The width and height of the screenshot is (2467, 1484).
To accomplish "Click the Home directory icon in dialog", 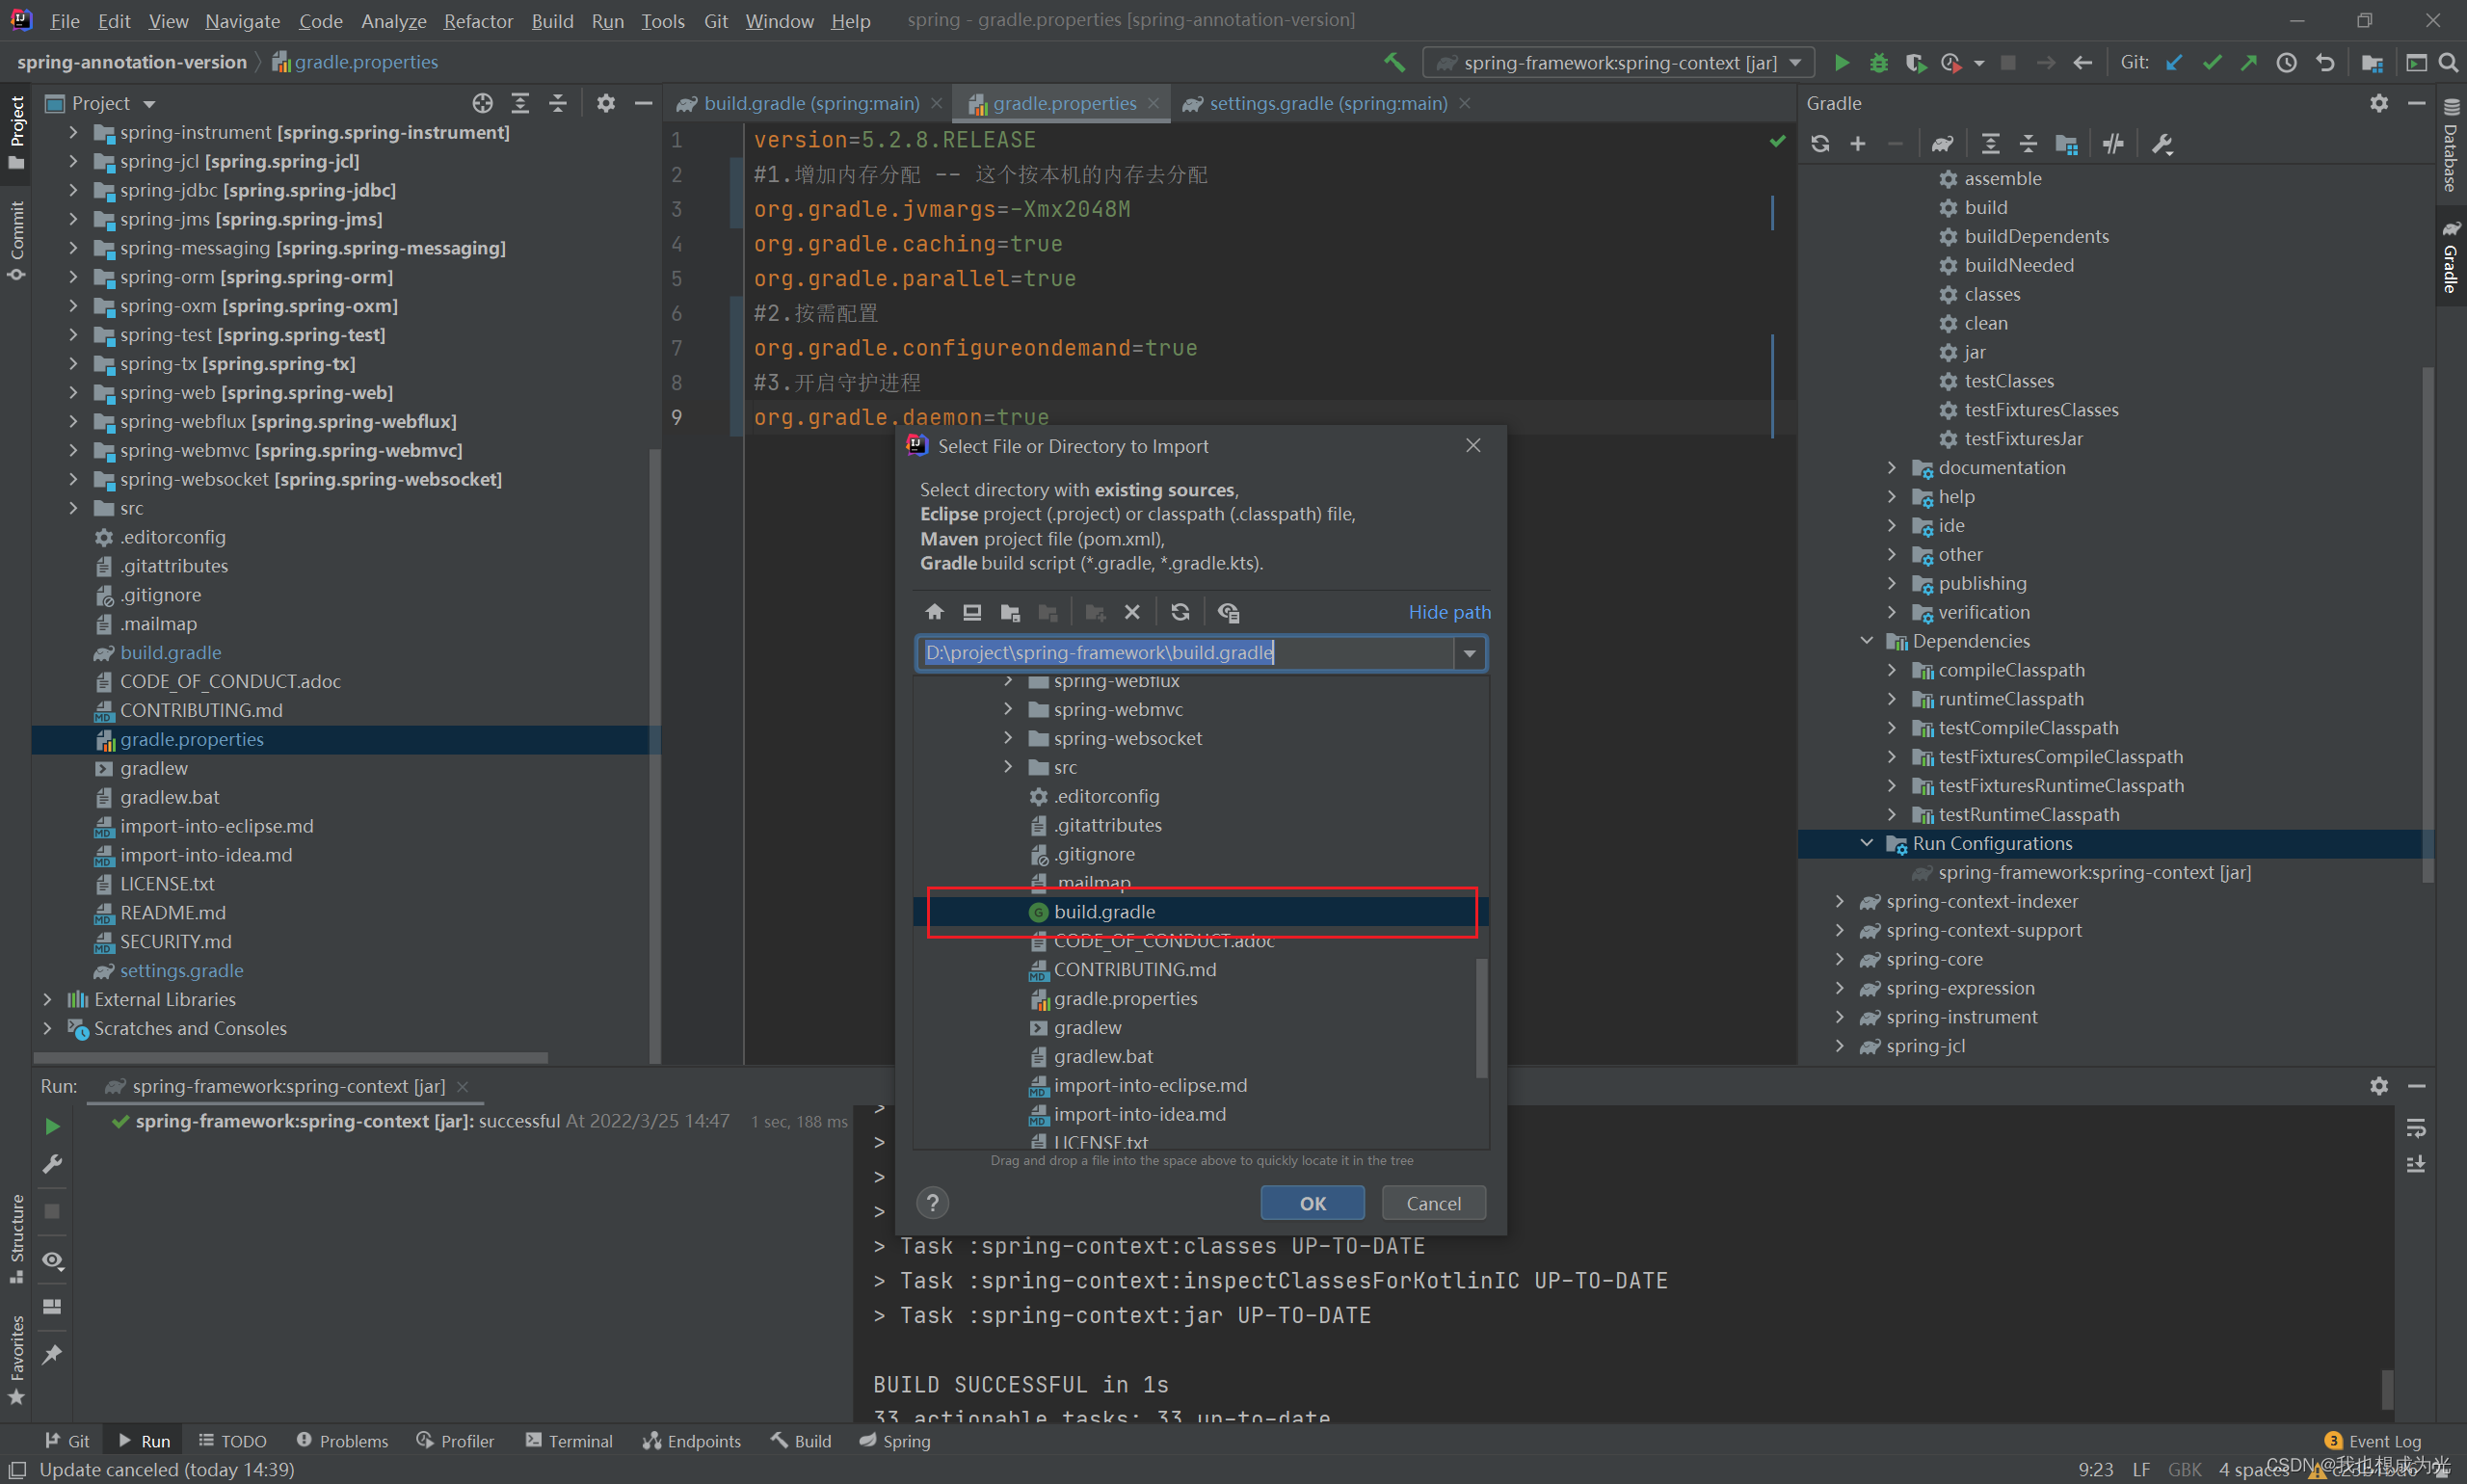I will click(934, 612).
